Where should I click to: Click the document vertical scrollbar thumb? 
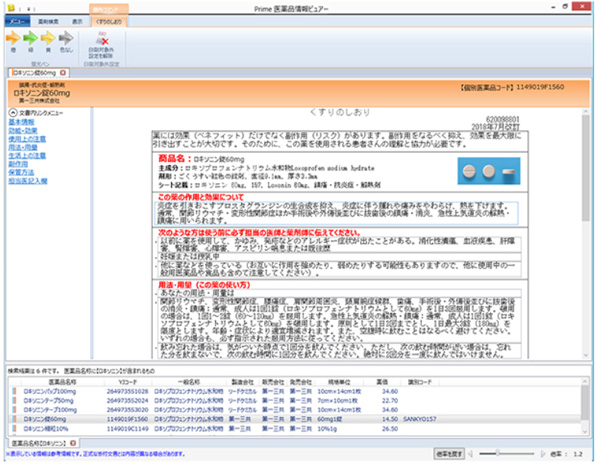click(x=585, y=167)
